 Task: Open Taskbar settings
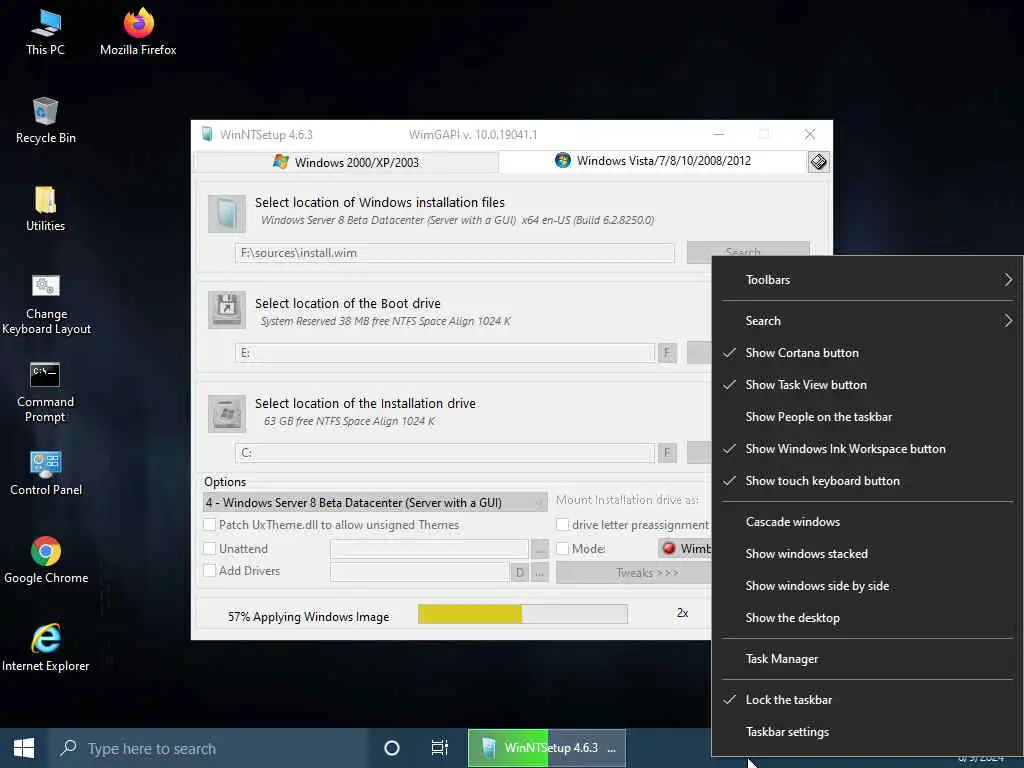(x=867, y=731)
